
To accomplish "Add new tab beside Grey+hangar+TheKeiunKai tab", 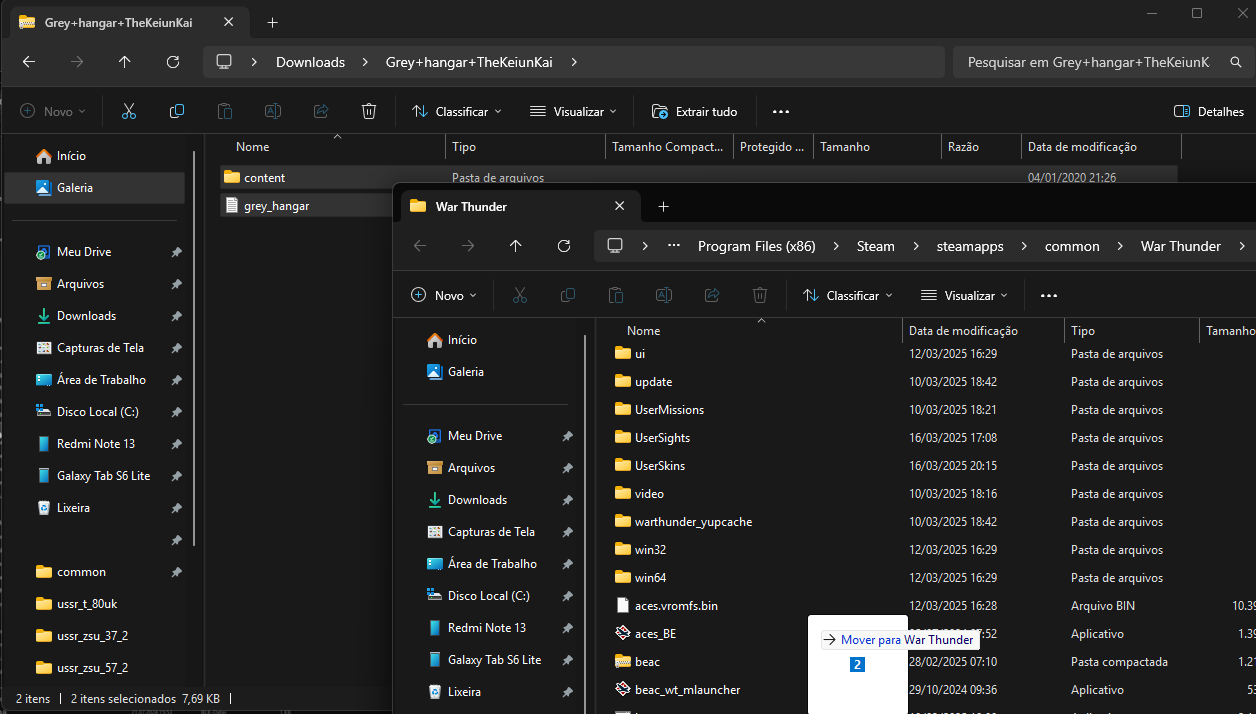I will pos(273,22).
